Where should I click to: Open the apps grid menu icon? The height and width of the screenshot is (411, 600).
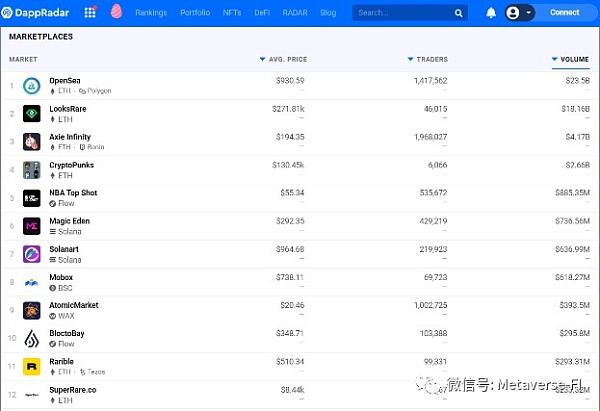point(91,13)
